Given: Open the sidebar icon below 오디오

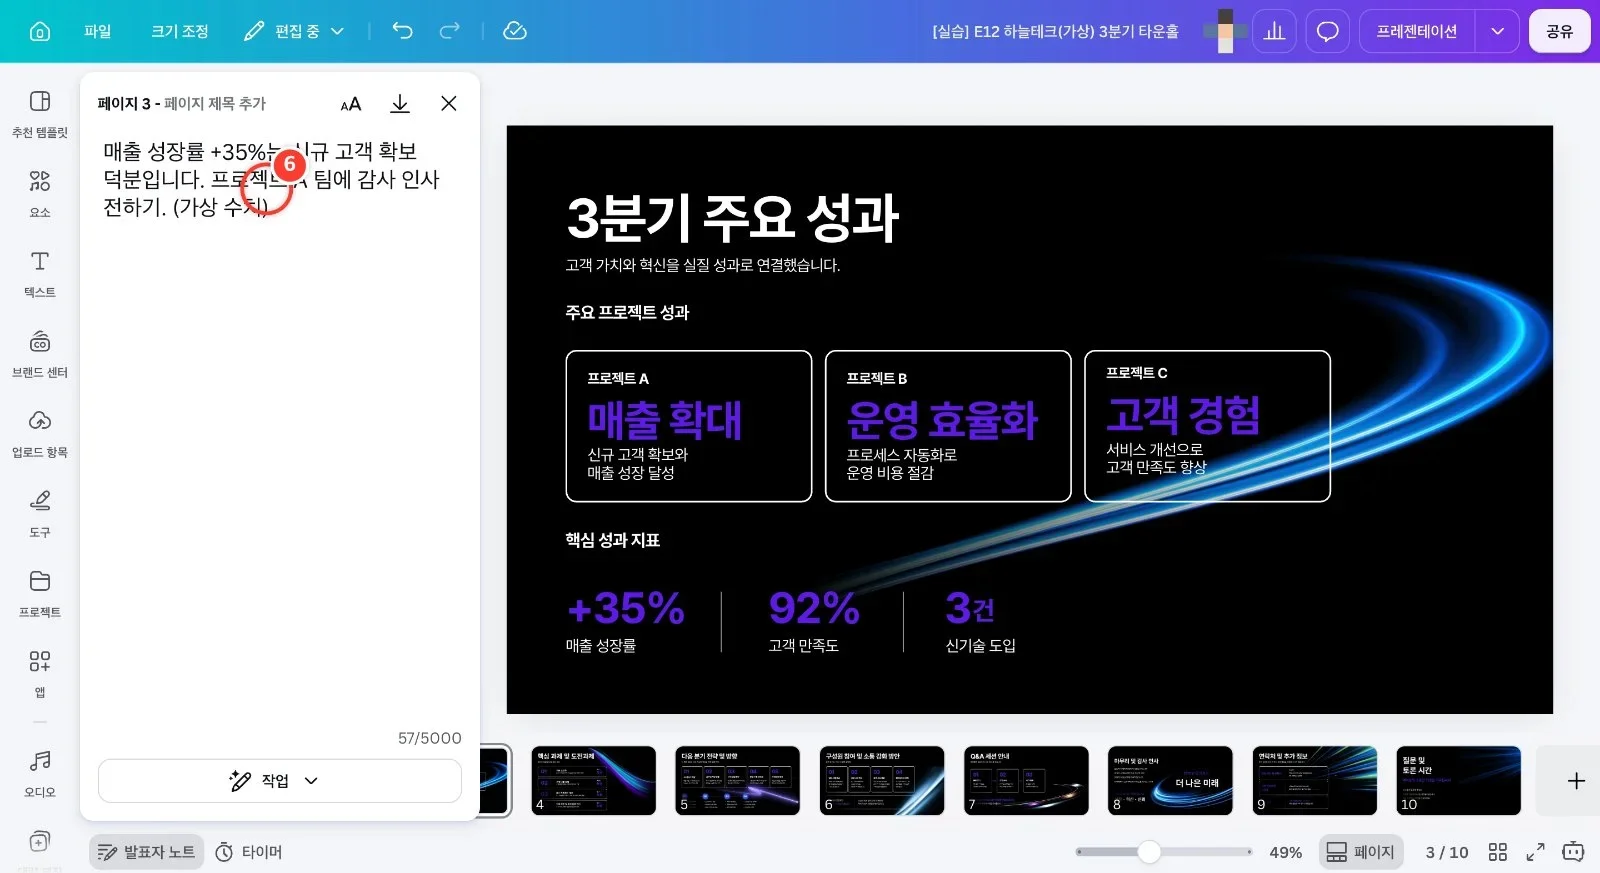Looking at the screenshot, I should pyautogui.click(x=40, y=842).
